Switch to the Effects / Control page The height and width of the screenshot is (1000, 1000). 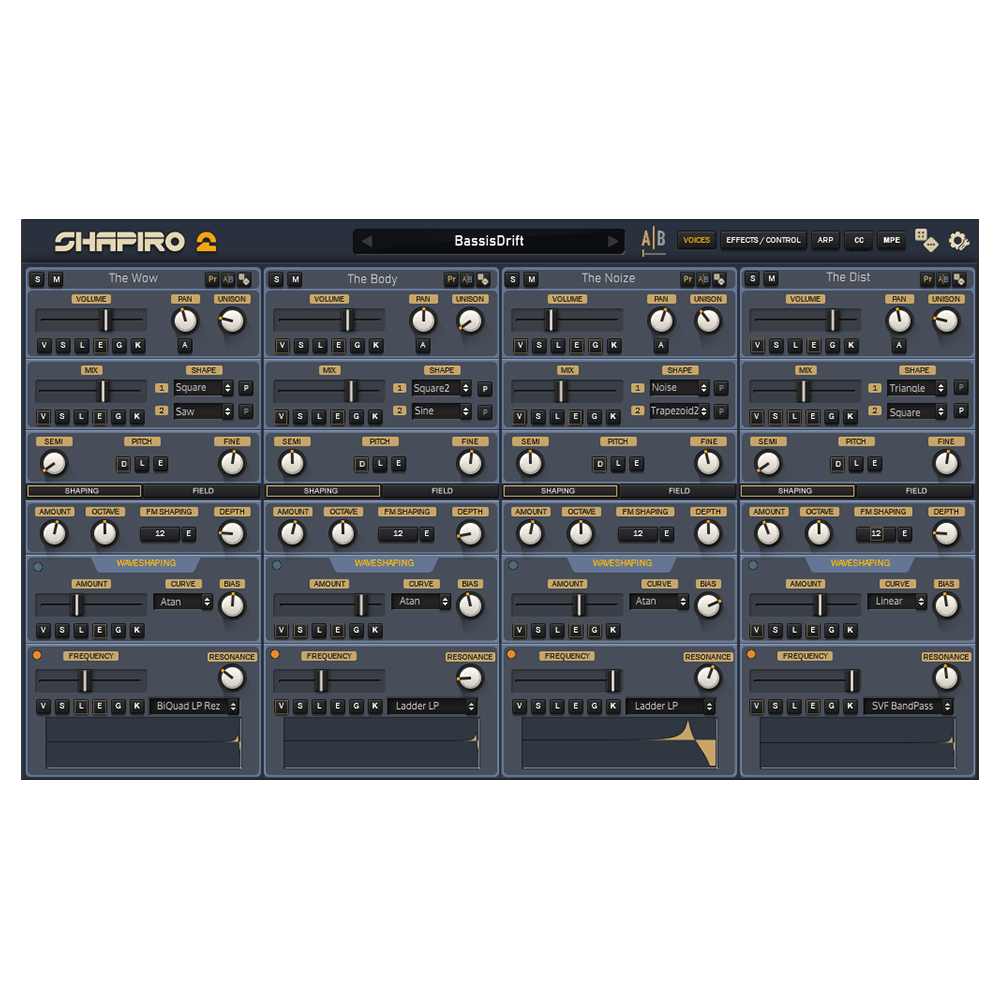point(763,240)
